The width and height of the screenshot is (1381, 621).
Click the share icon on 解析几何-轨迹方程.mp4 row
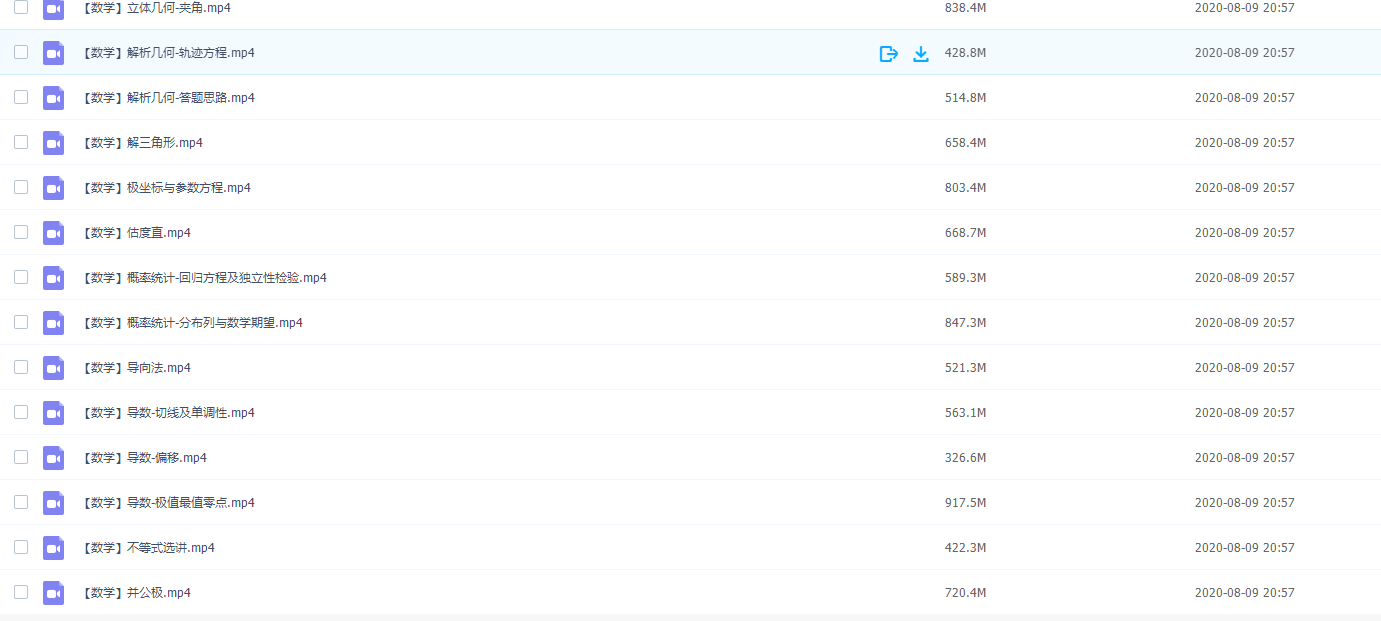tap(888, 53)
